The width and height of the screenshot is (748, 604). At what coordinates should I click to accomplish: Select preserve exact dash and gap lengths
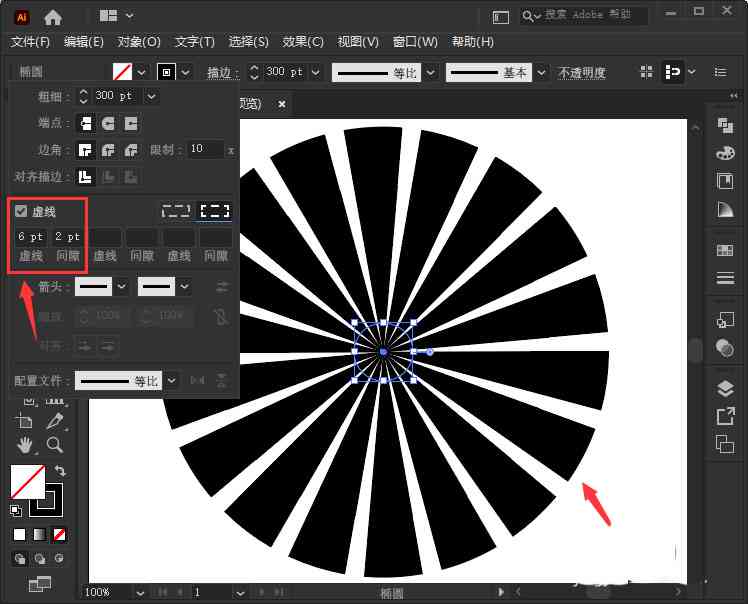tap(176, 211)
